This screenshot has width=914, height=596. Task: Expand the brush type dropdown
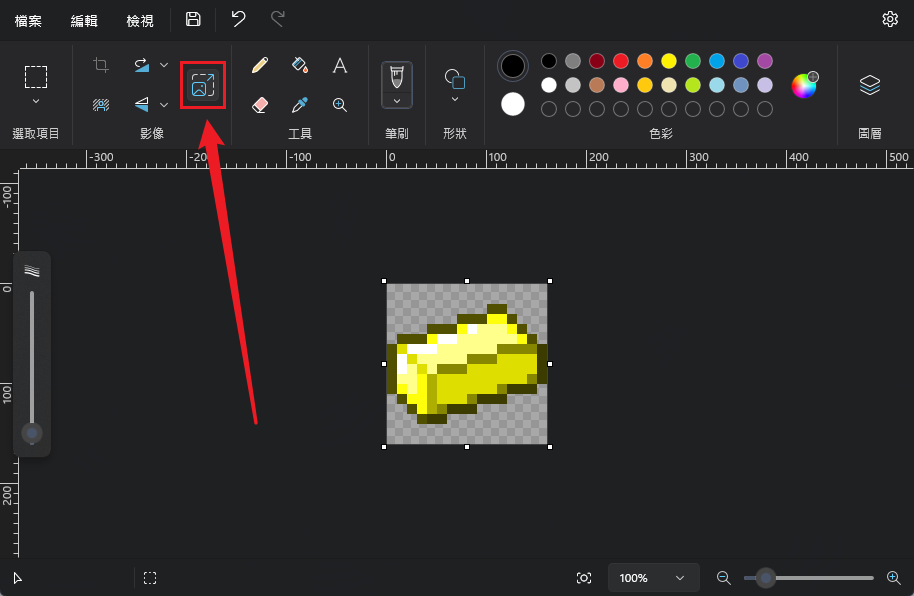pos(397,101)
